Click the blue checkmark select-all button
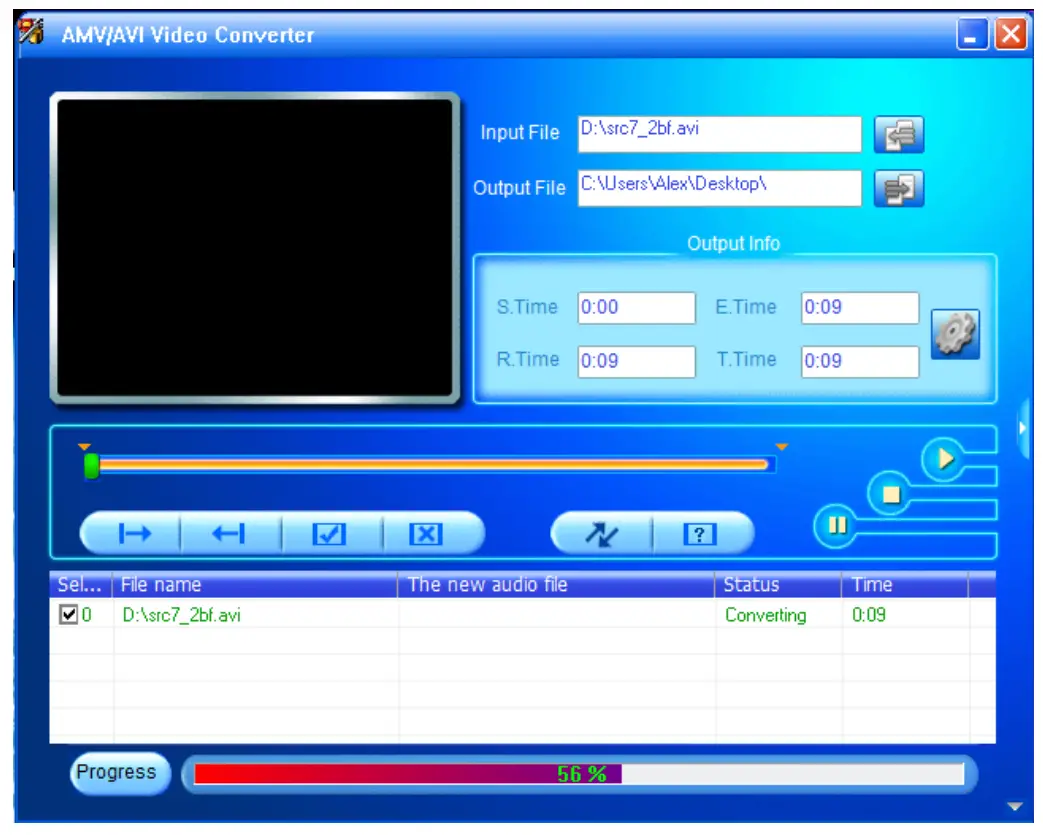This screenshot has width=1043, height=835. tap(329, 534)
